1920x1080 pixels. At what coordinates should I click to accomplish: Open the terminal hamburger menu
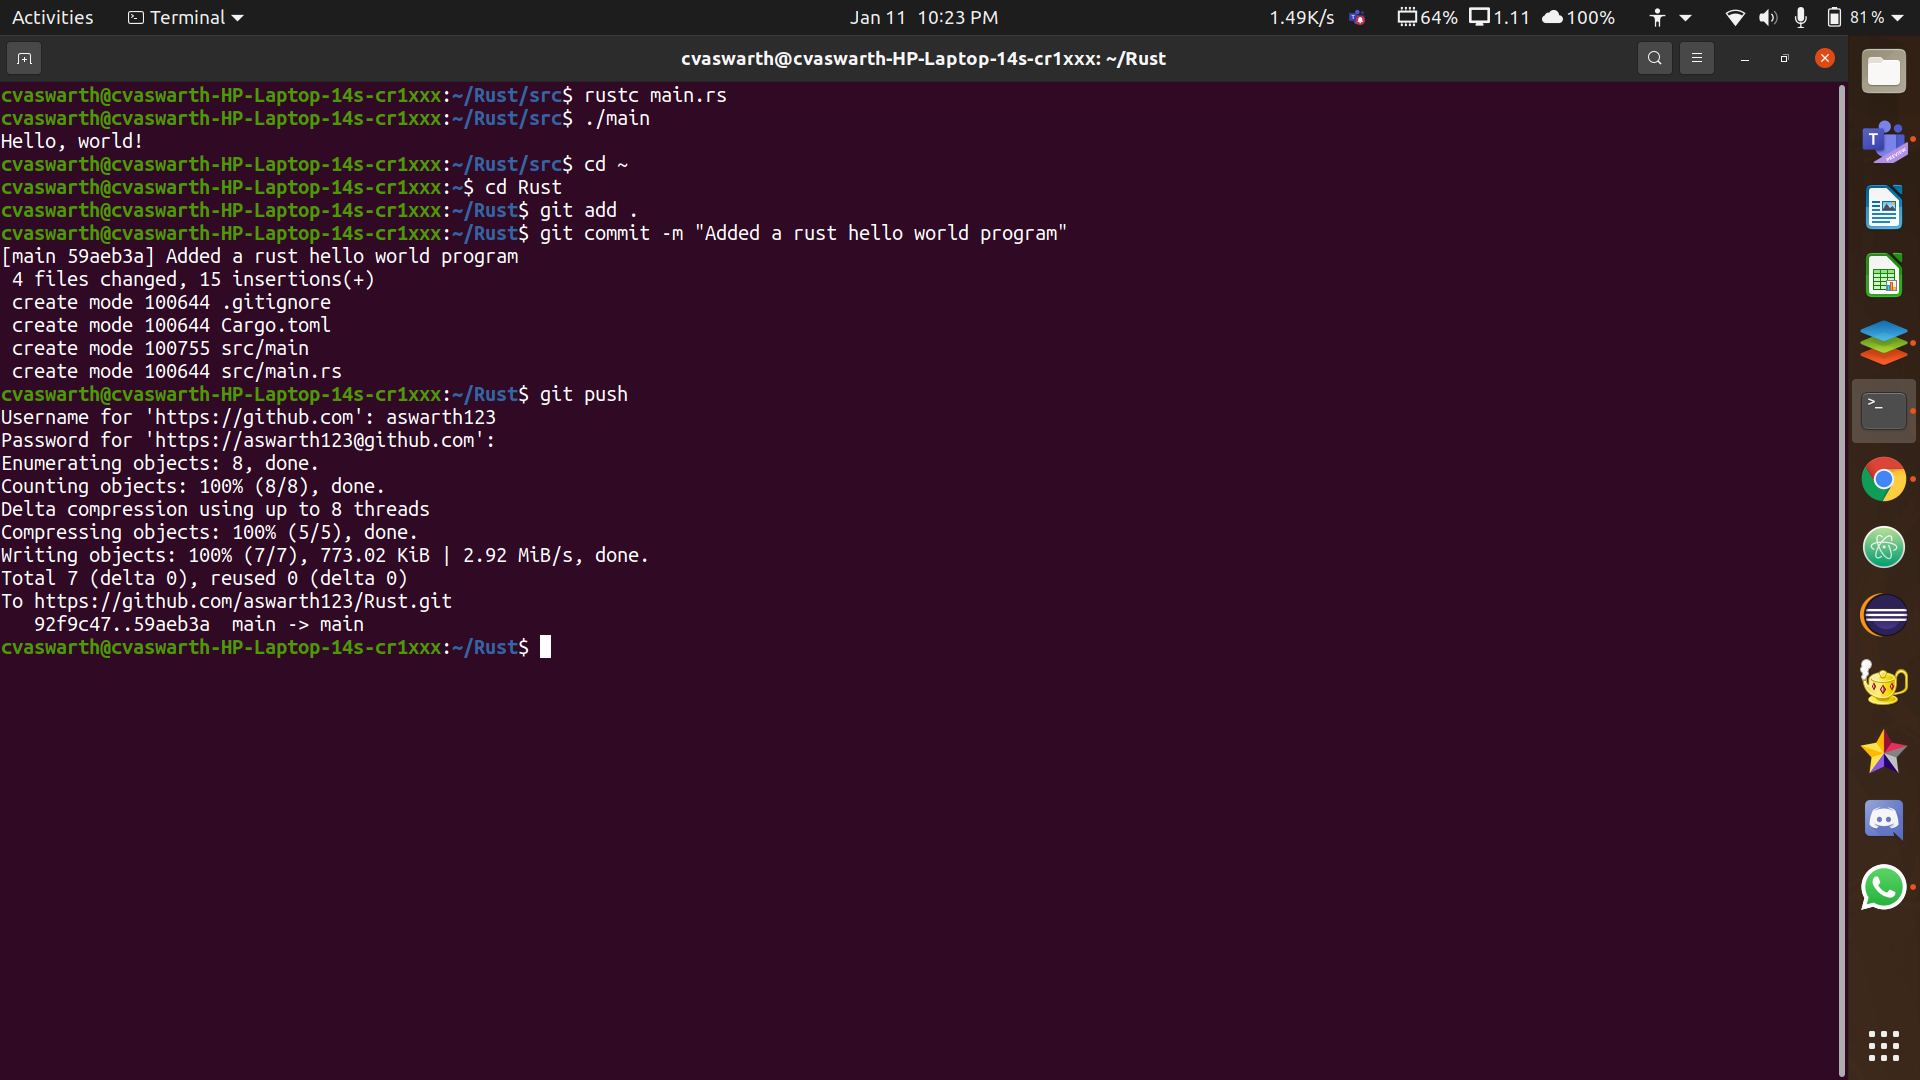pyautogui.click(x=1697, y=59)
